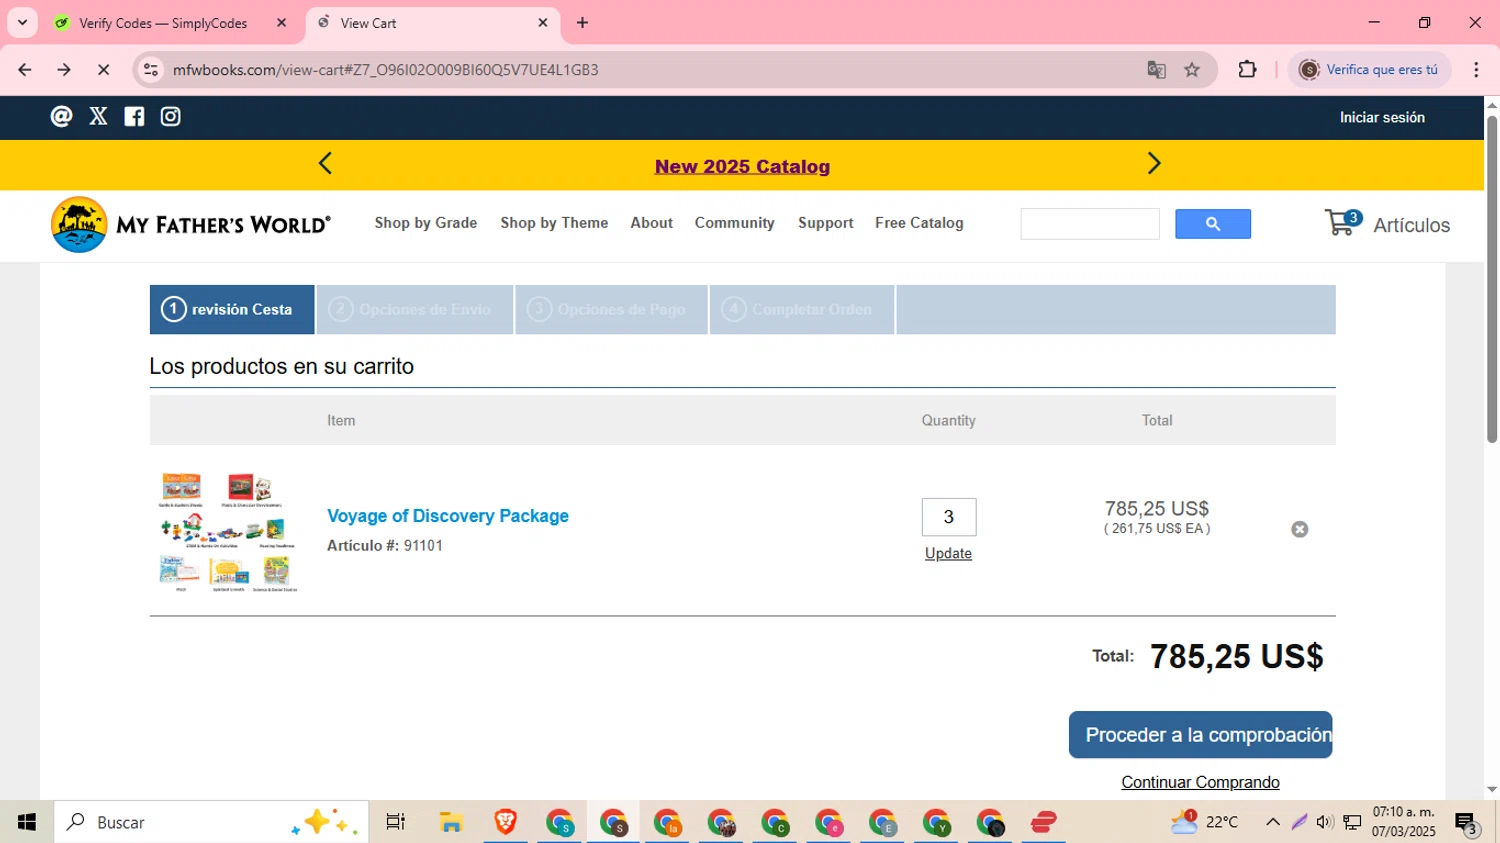Click the page vertical scrollbar
This screenshot has height=843, width=1500.
click(1492, 279)
